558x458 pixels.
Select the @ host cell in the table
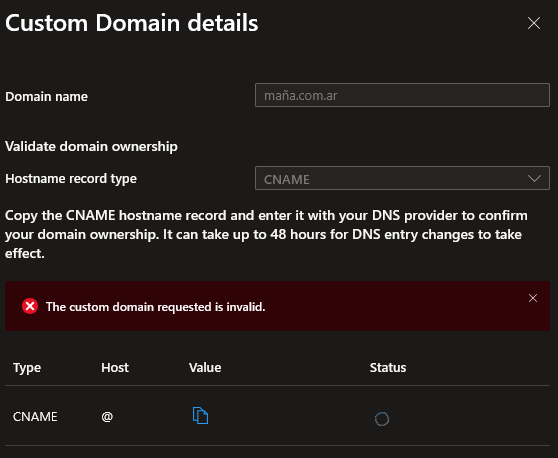[x=107, y=416]
